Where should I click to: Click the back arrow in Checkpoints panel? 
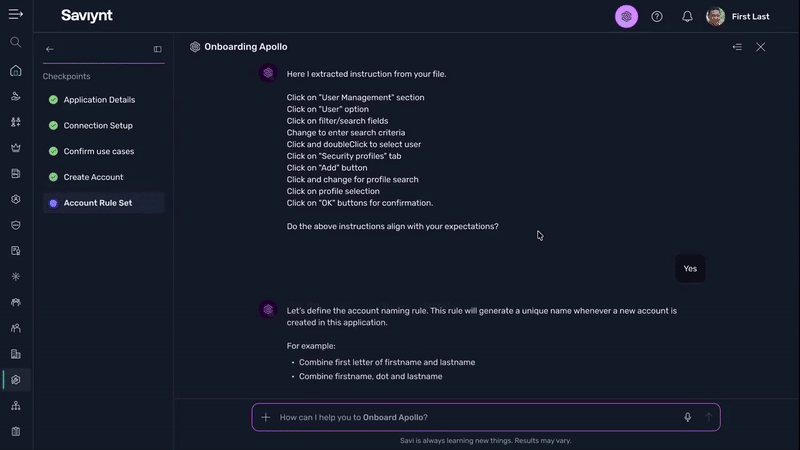tap(50, 49)
